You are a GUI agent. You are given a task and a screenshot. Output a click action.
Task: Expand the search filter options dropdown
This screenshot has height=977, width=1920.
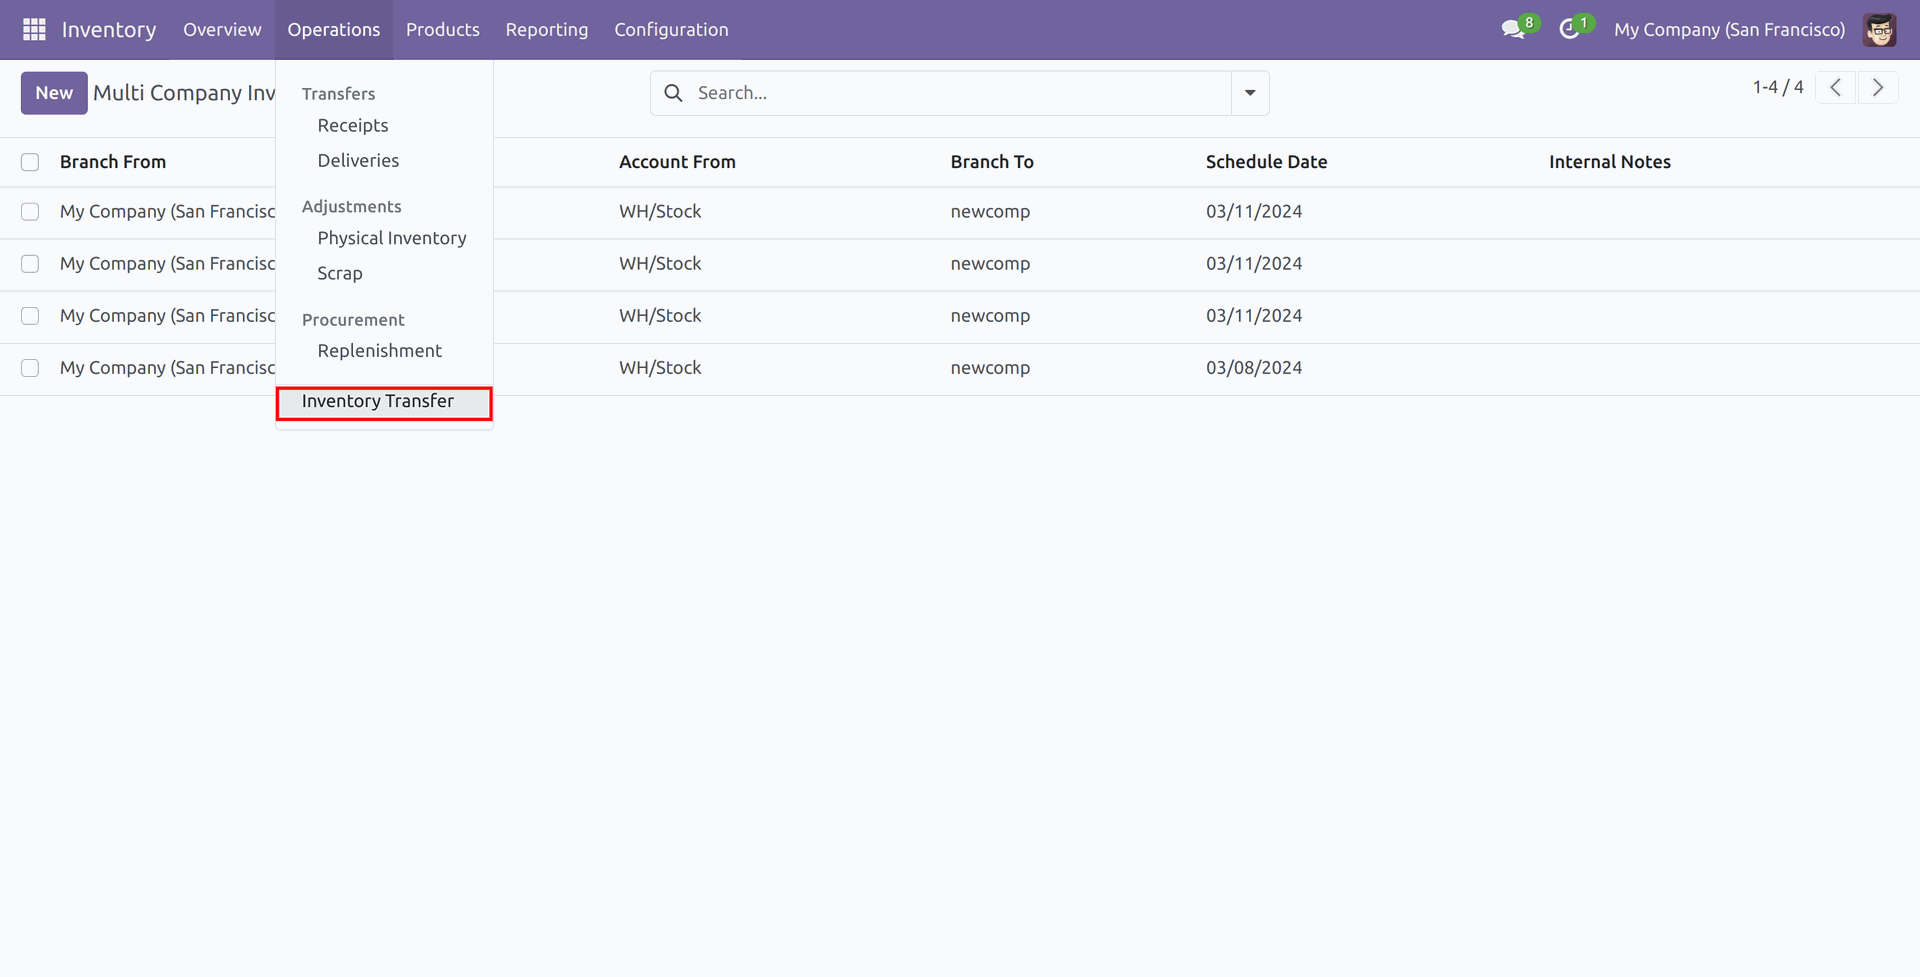(x=1250, y=93)
